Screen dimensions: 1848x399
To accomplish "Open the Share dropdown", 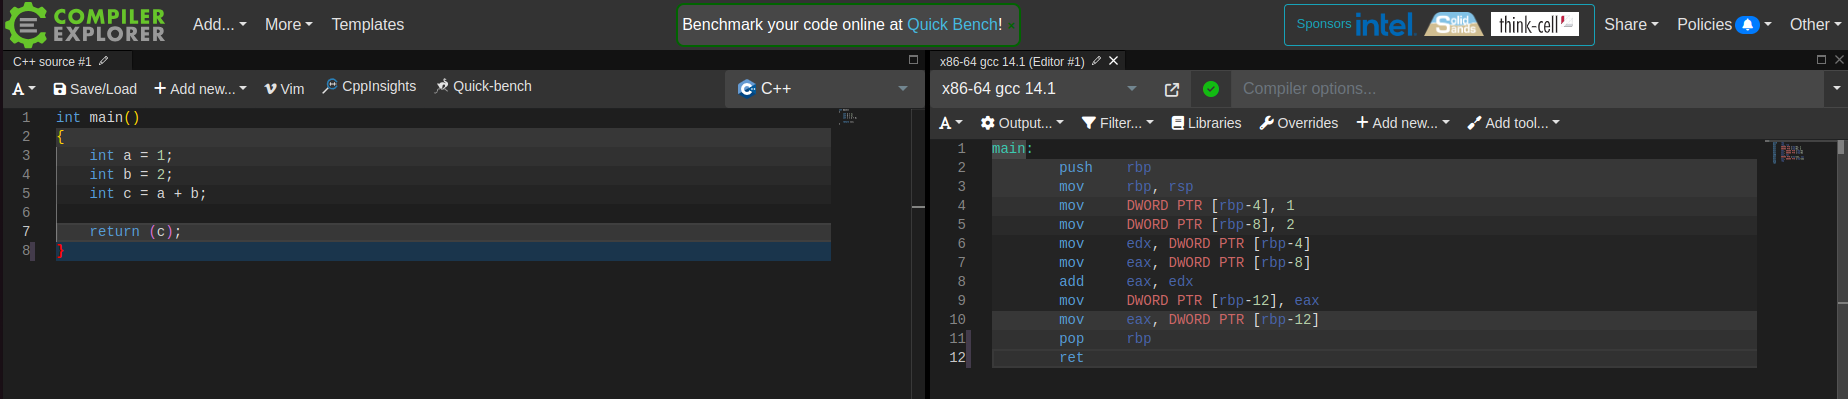I will pos(1631,24).
